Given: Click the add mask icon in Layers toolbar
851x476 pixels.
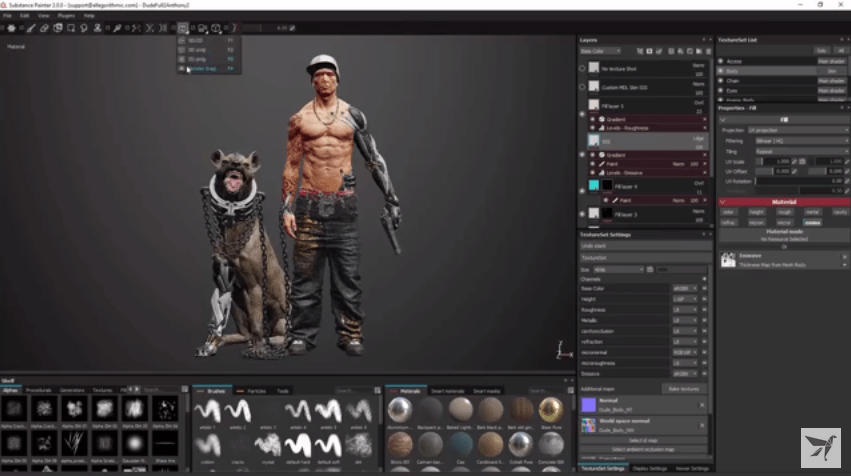Looking at the screenshot, I should pos(649,51).
